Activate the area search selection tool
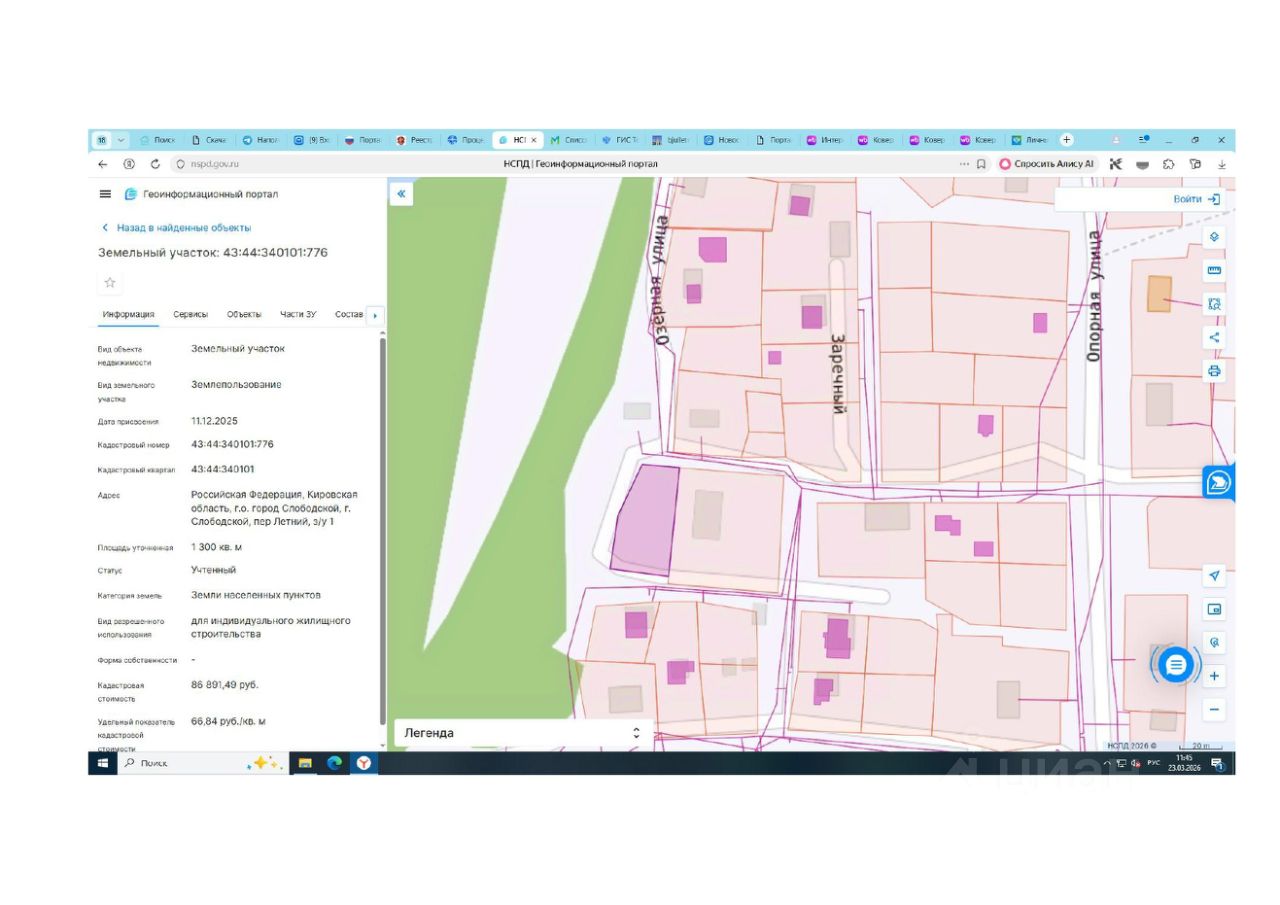 pyautogui.click(x=1215, y=303)
